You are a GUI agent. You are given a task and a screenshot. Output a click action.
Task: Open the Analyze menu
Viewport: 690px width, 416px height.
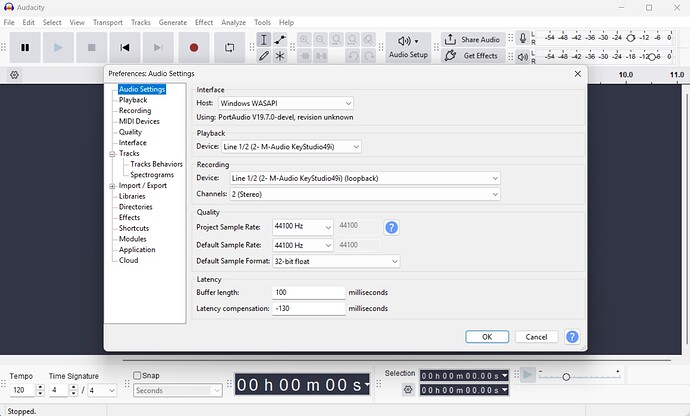[x=233, y=22]
